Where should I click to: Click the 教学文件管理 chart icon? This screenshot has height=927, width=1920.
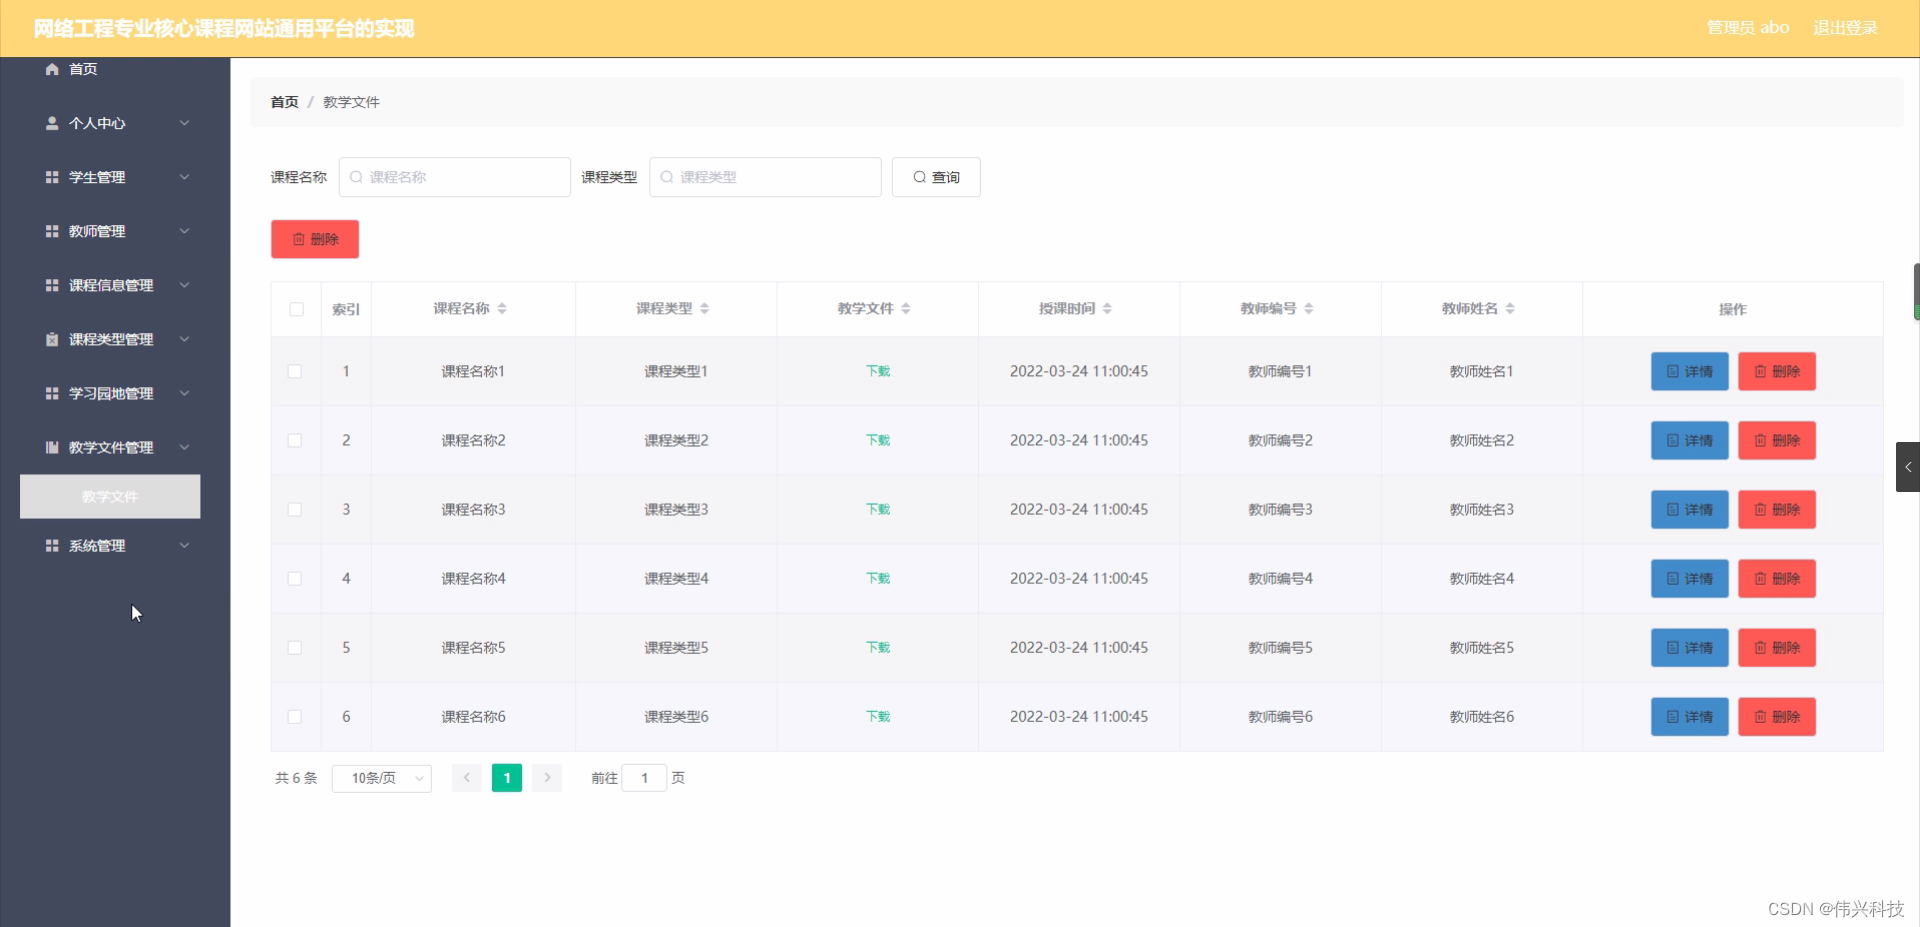click(x=51, y=447)
